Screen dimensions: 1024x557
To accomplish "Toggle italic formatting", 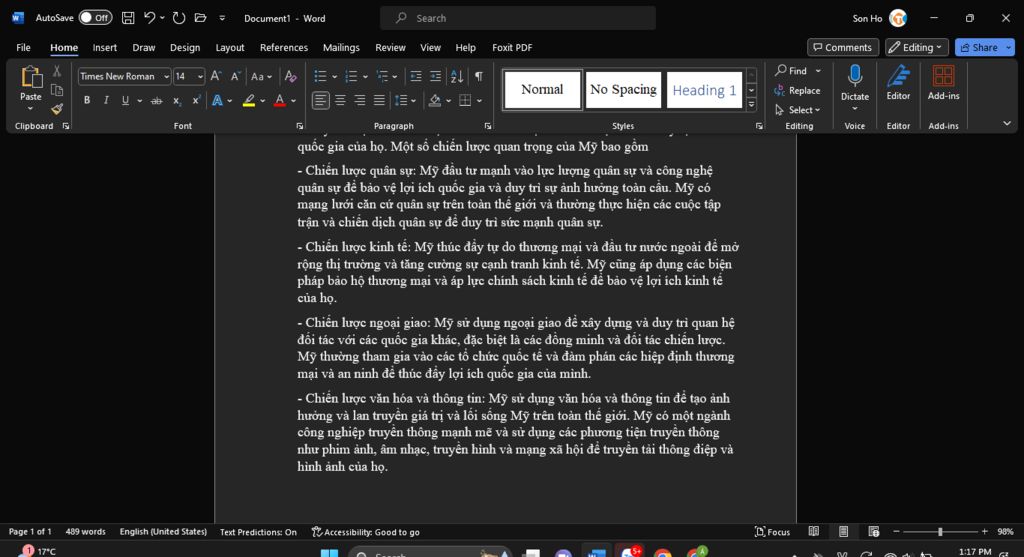I will (106, 101).
